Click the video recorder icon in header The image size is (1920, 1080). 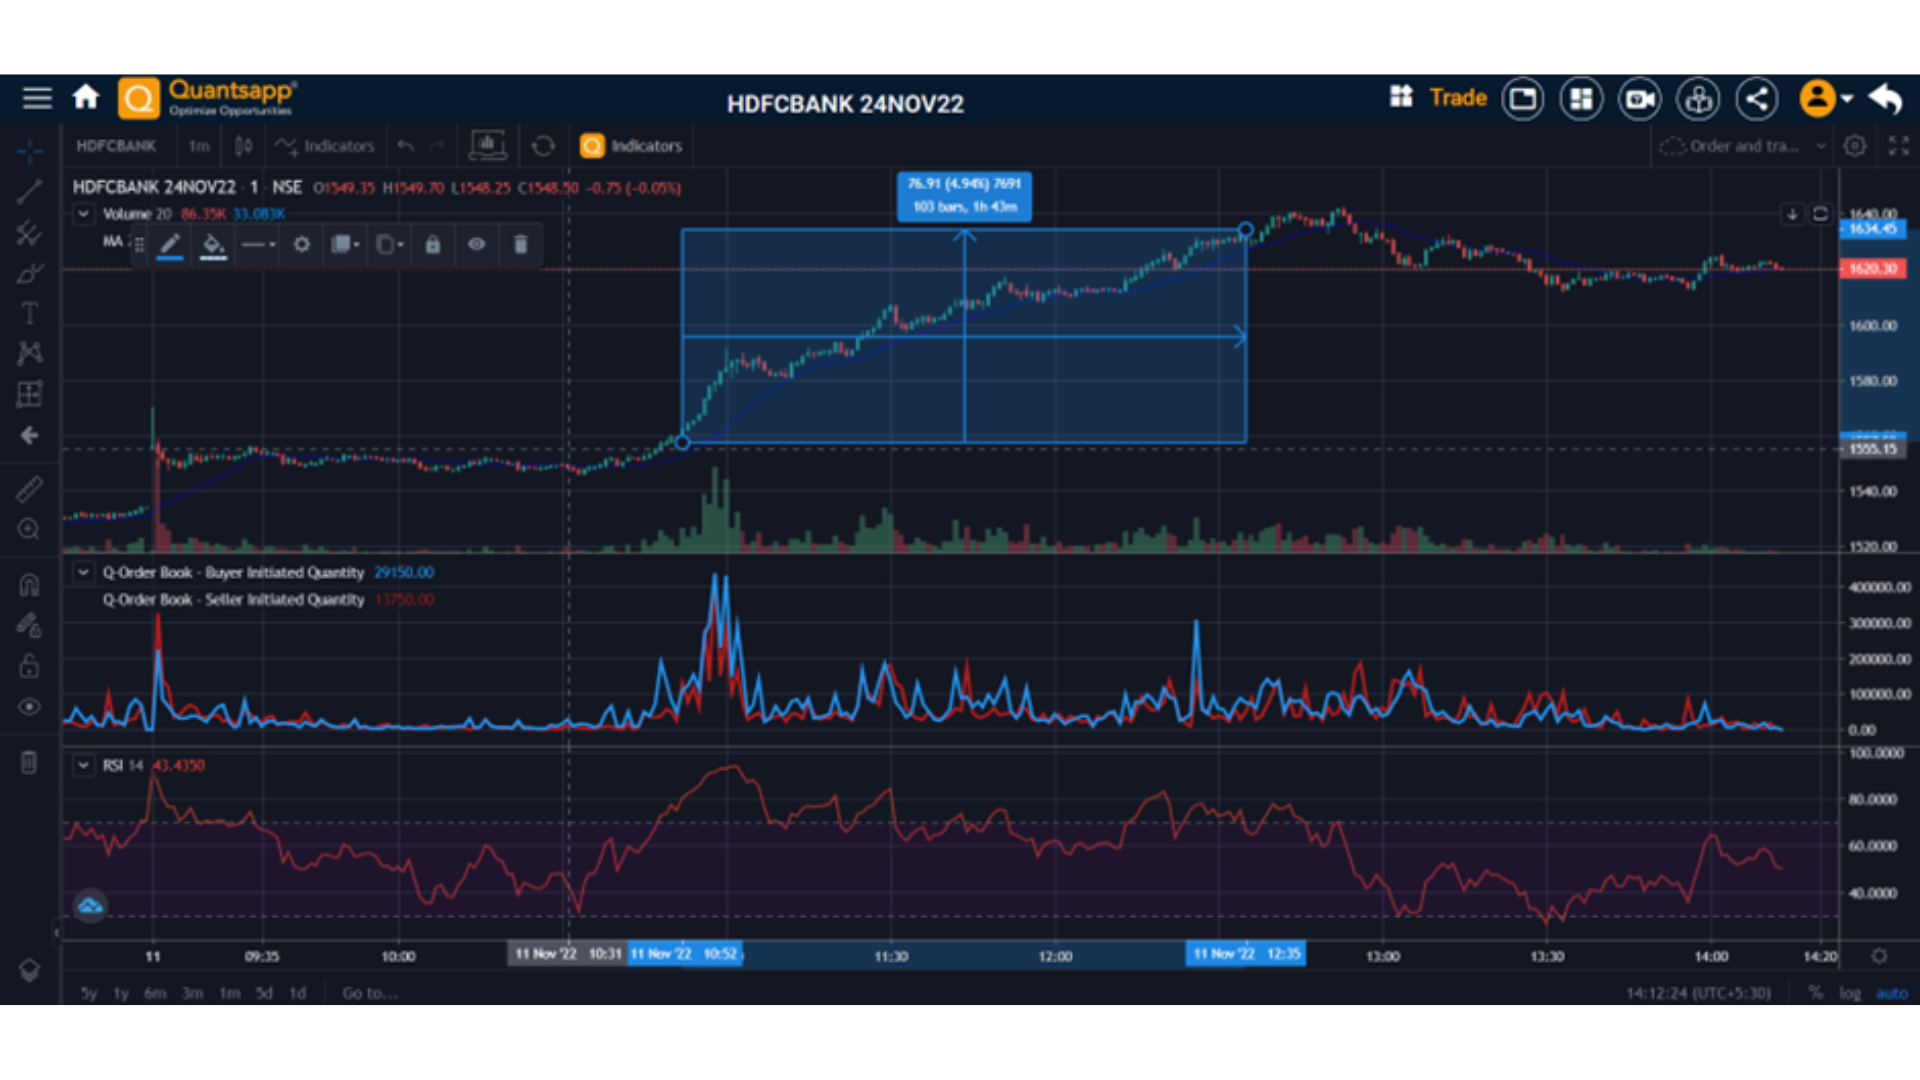coord(1640,99)
